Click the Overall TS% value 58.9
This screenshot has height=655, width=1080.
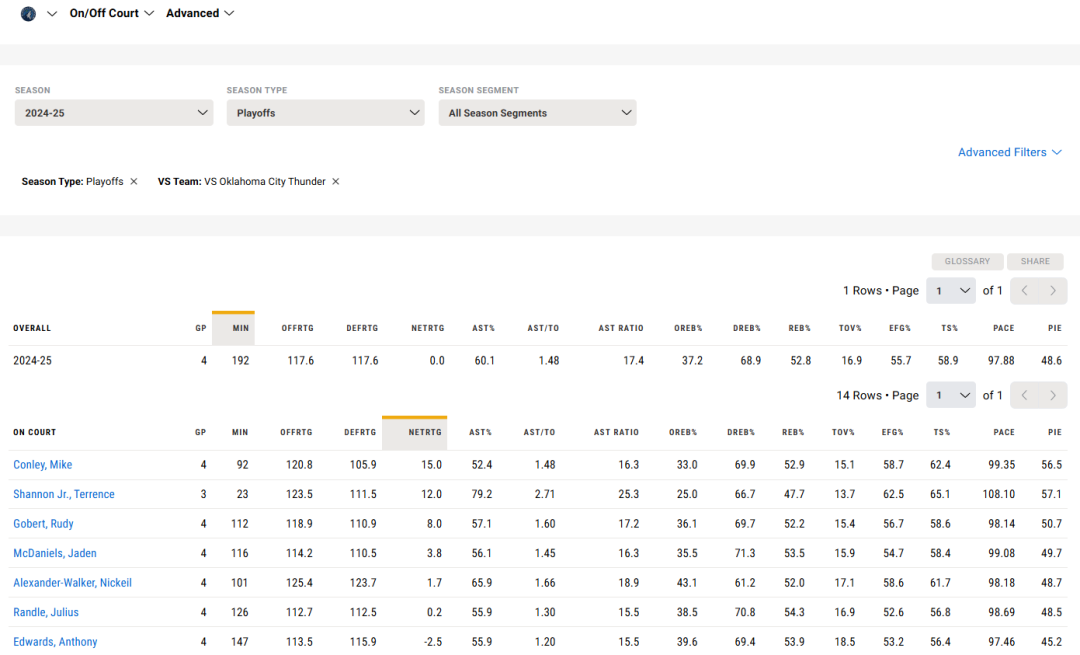click(948, 361)
